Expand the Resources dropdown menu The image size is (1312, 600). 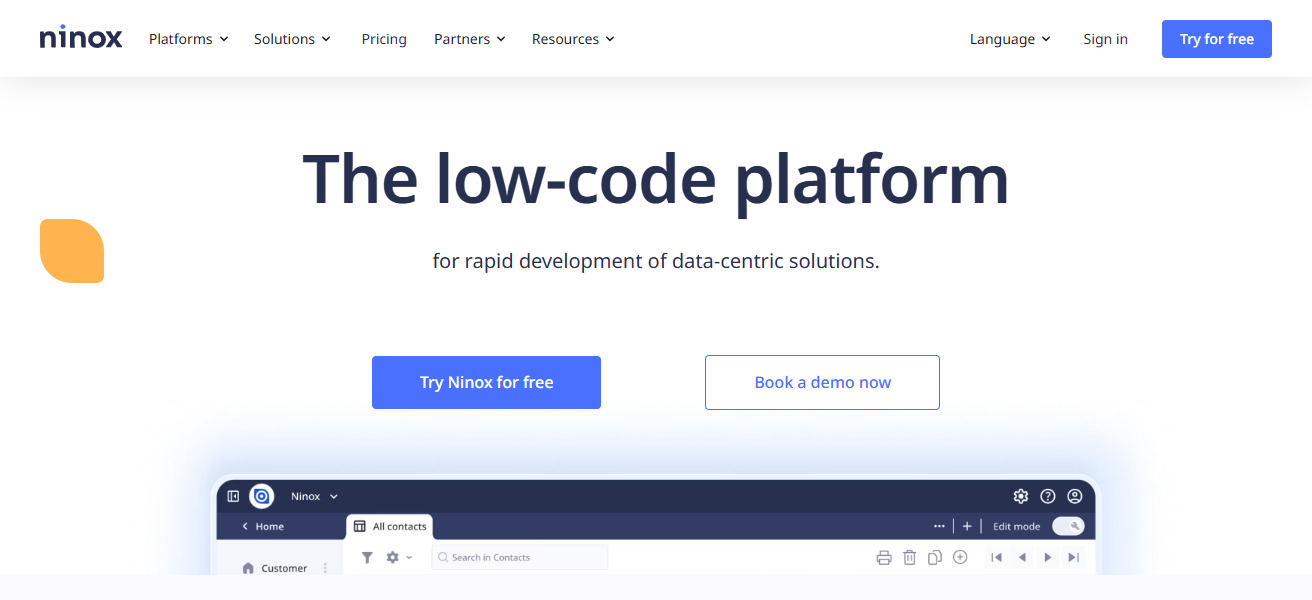(x=573, y=39)
